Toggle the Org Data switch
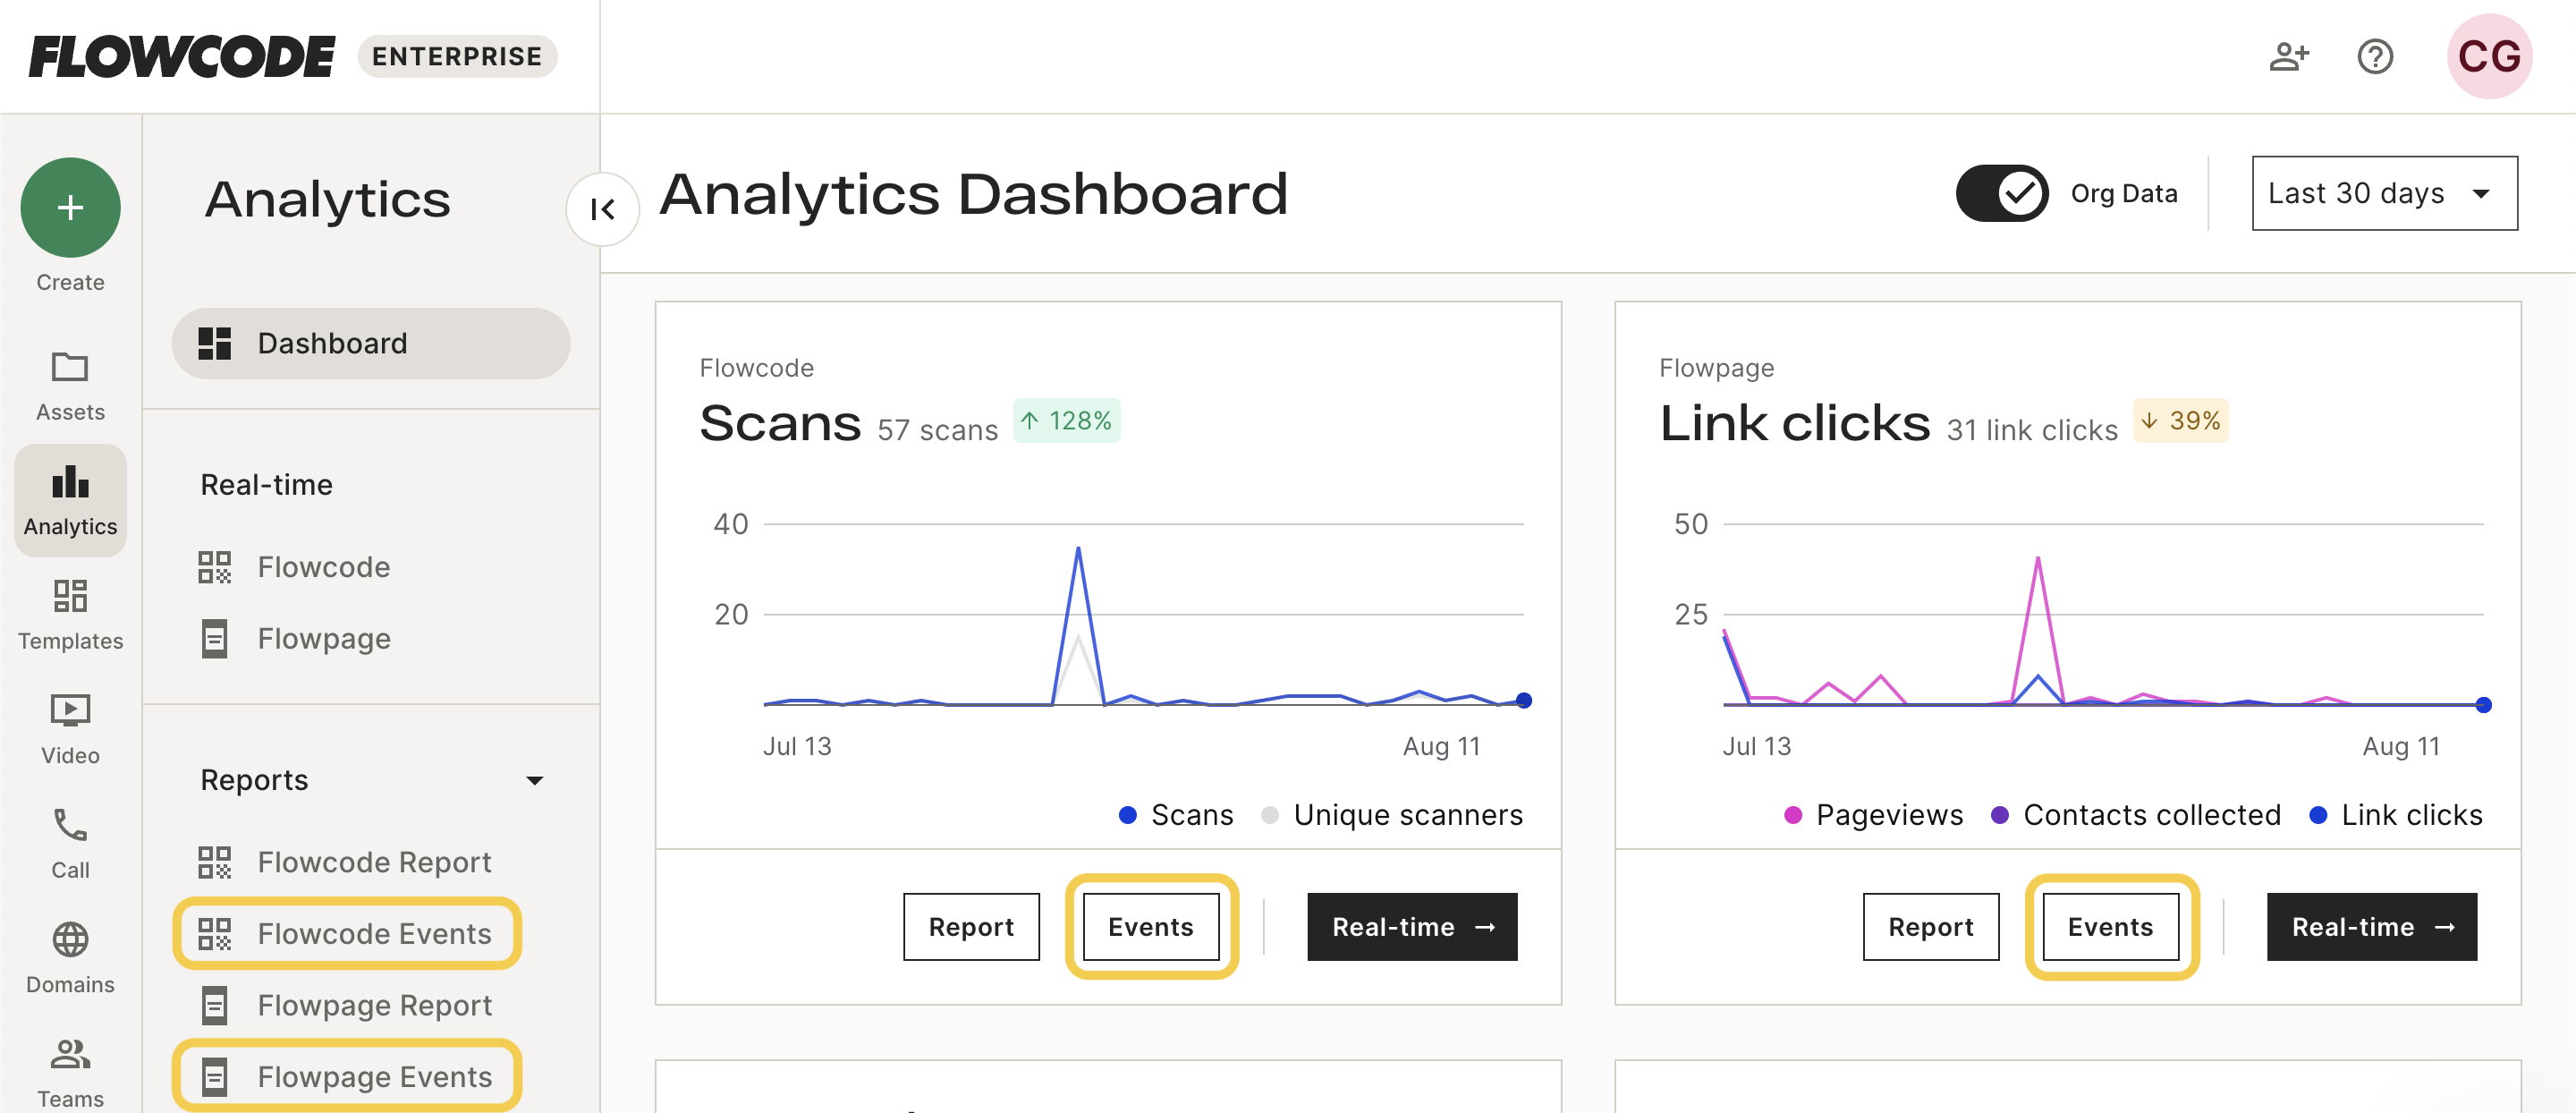 tap(2002, 193)
